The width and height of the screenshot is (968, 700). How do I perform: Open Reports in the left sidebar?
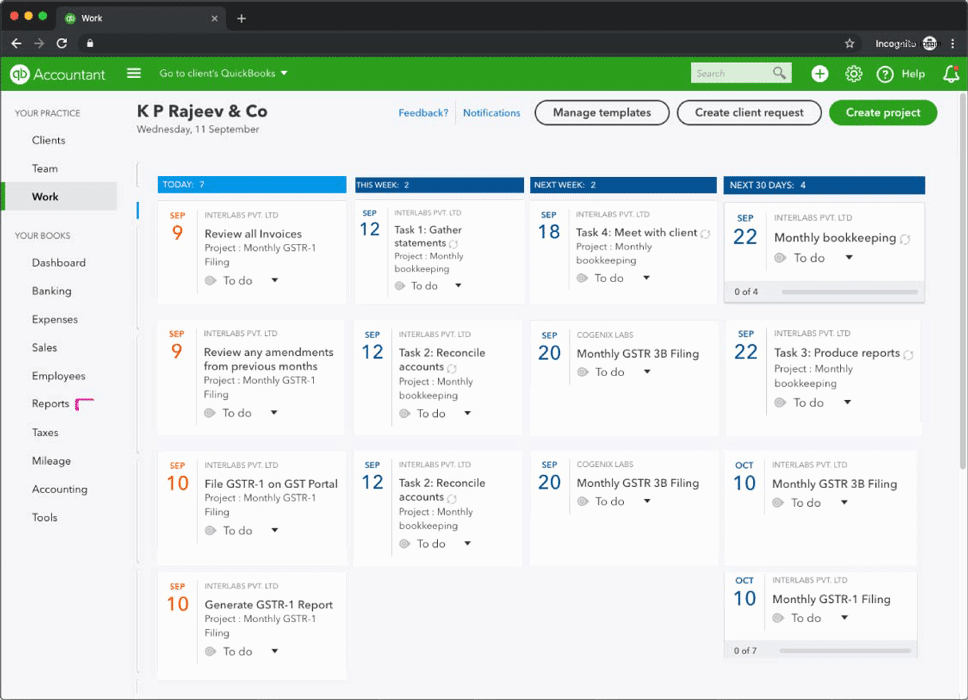(x=50, y=404)
